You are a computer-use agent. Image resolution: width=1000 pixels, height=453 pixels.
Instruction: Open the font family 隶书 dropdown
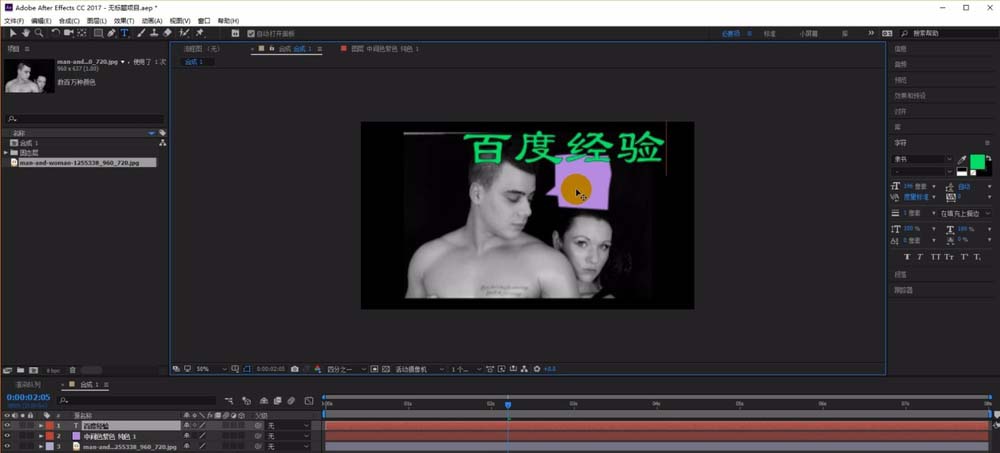(922, 159)
